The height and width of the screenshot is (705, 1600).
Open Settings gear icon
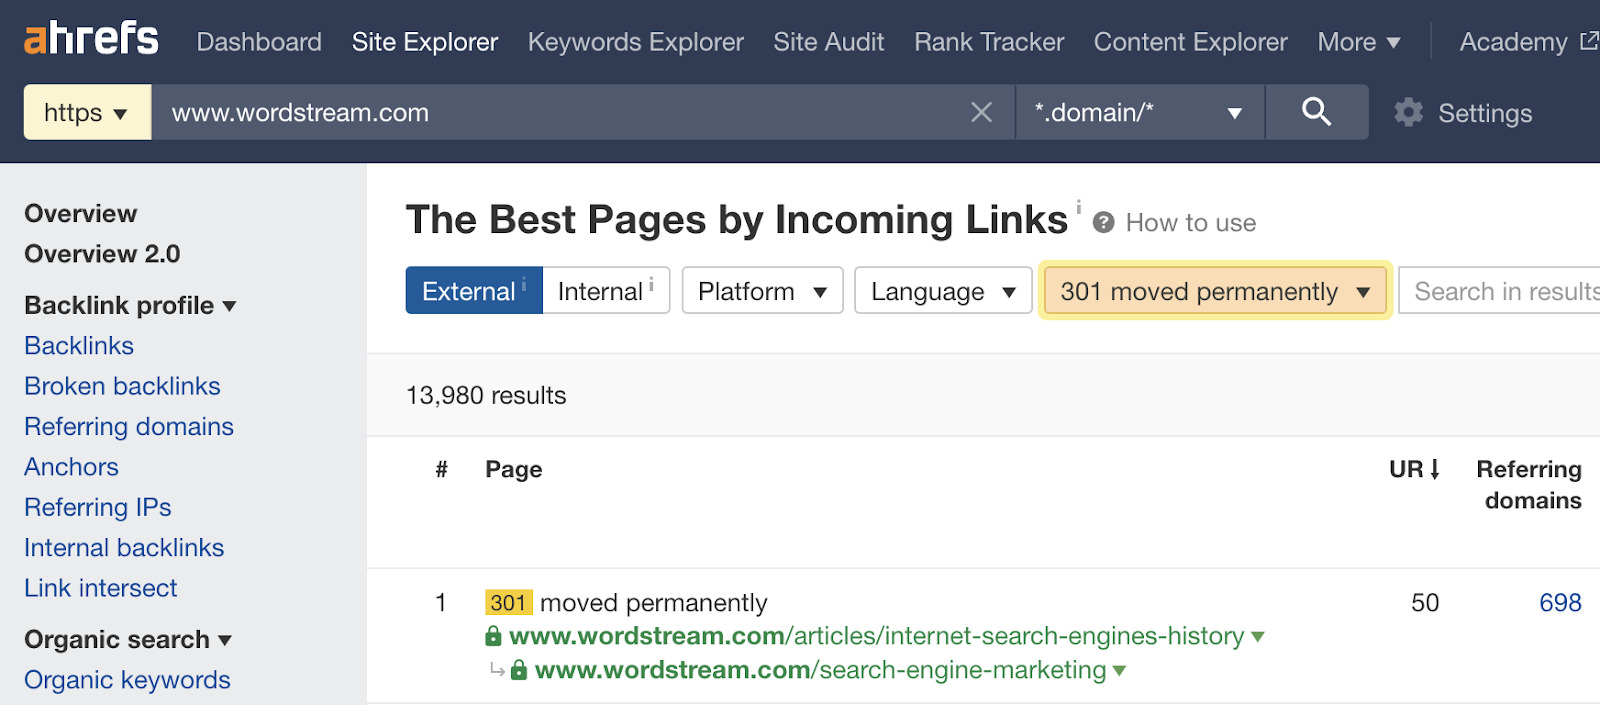pyautogui.click(x=1409, y=113)
